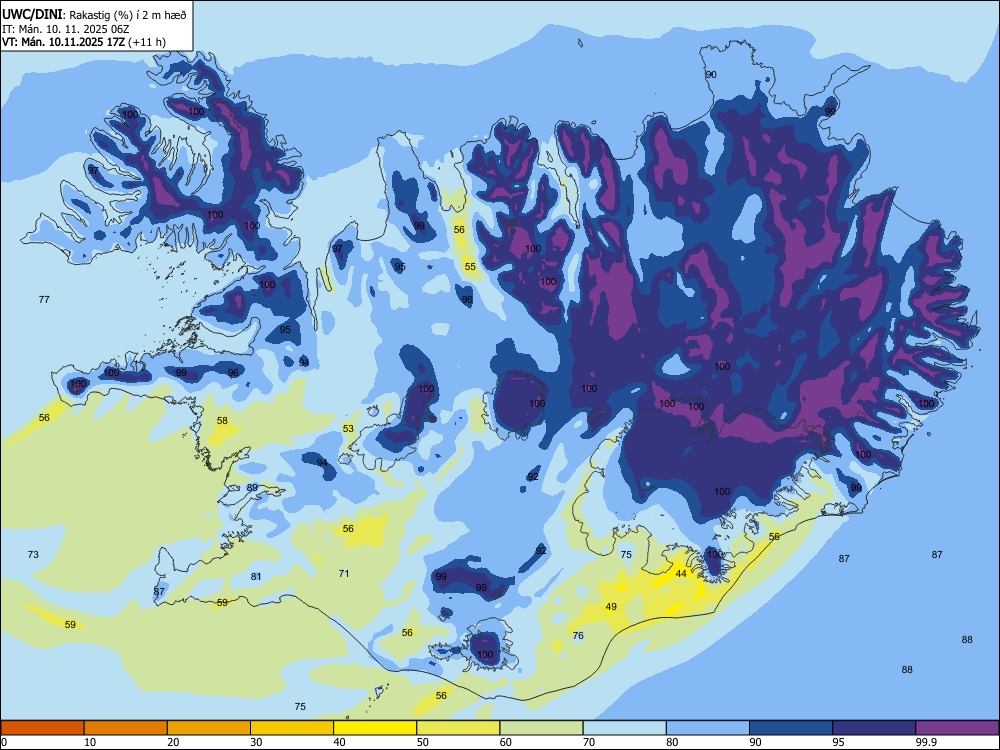Click the medium blue 90–95 legend swatch
Screen dimensions: 1000x750
(791, 728)
